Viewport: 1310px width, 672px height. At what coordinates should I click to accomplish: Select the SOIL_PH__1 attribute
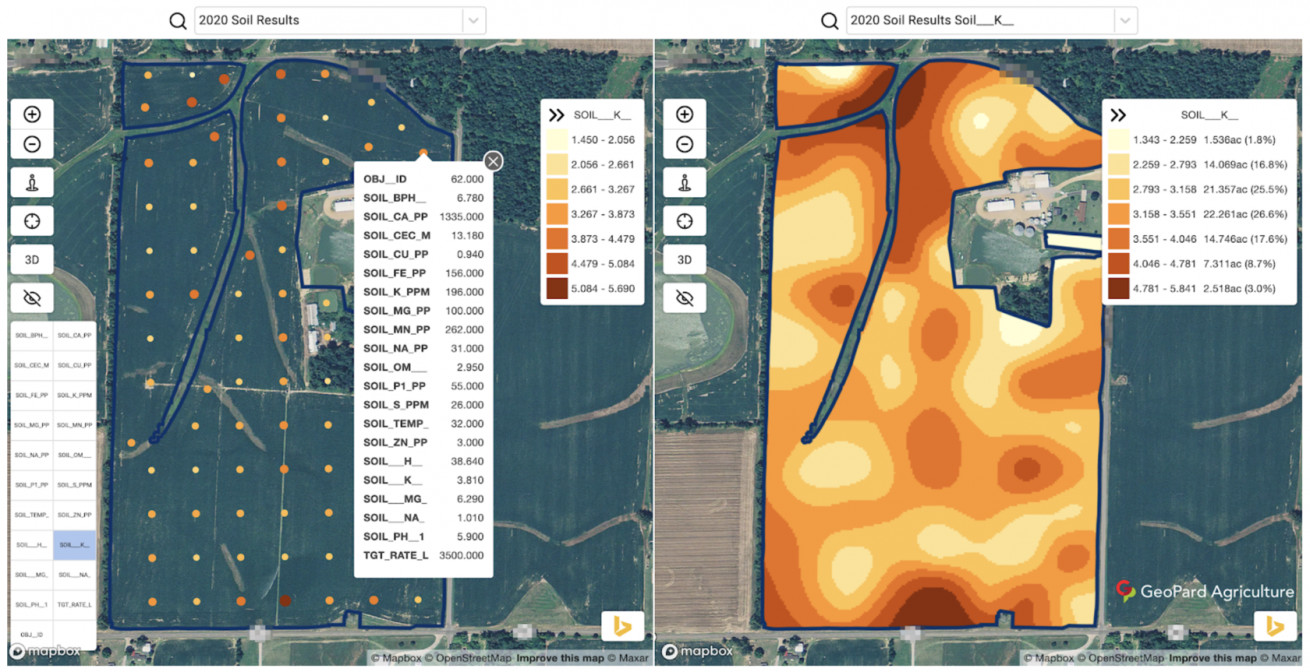[x=32, y=605]
